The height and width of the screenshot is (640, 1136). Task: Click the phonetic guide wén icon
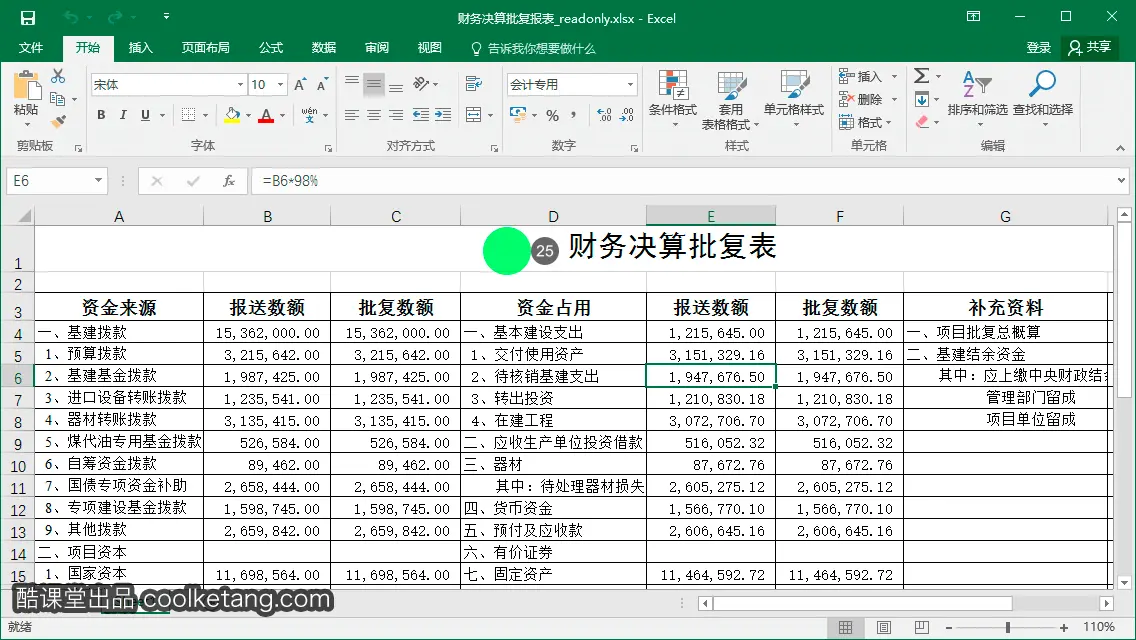point(309,115)
